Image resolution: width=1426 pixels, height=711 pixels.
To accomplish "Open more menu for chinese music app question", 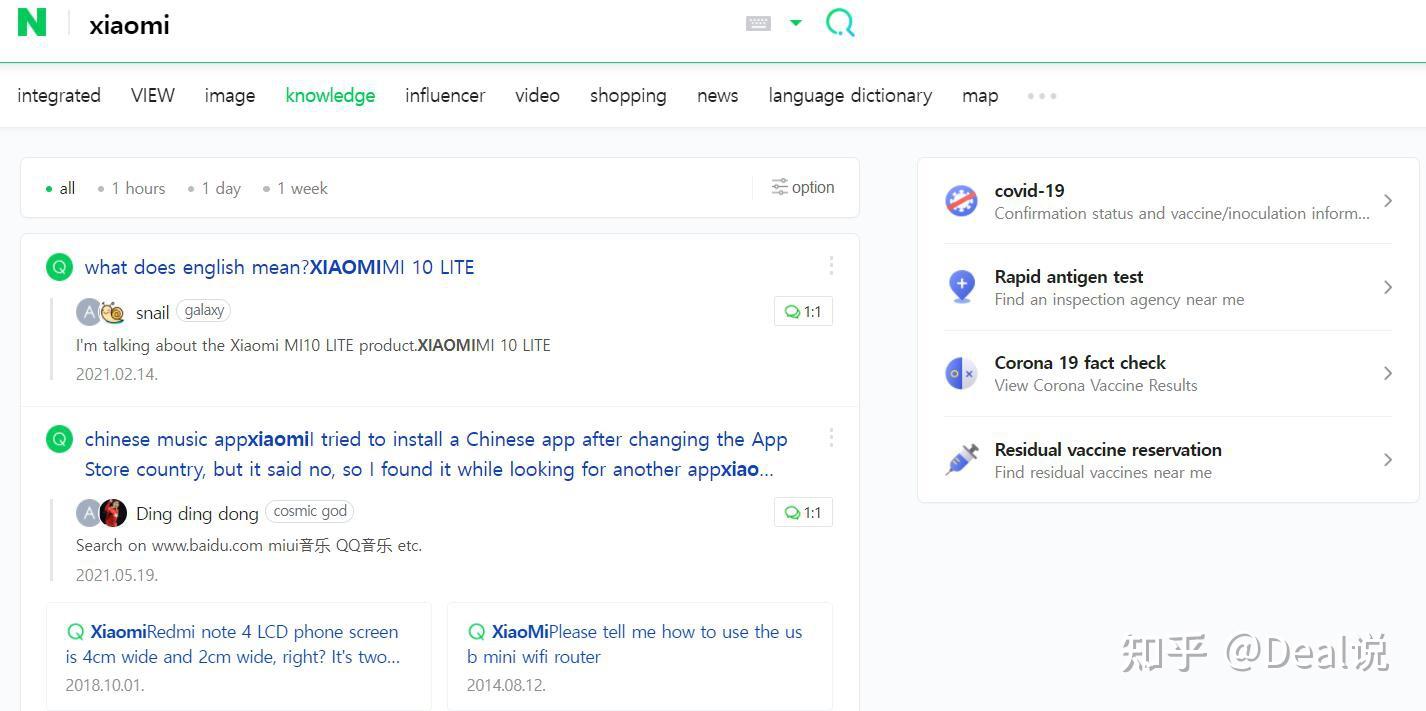I will click(831, 437).
